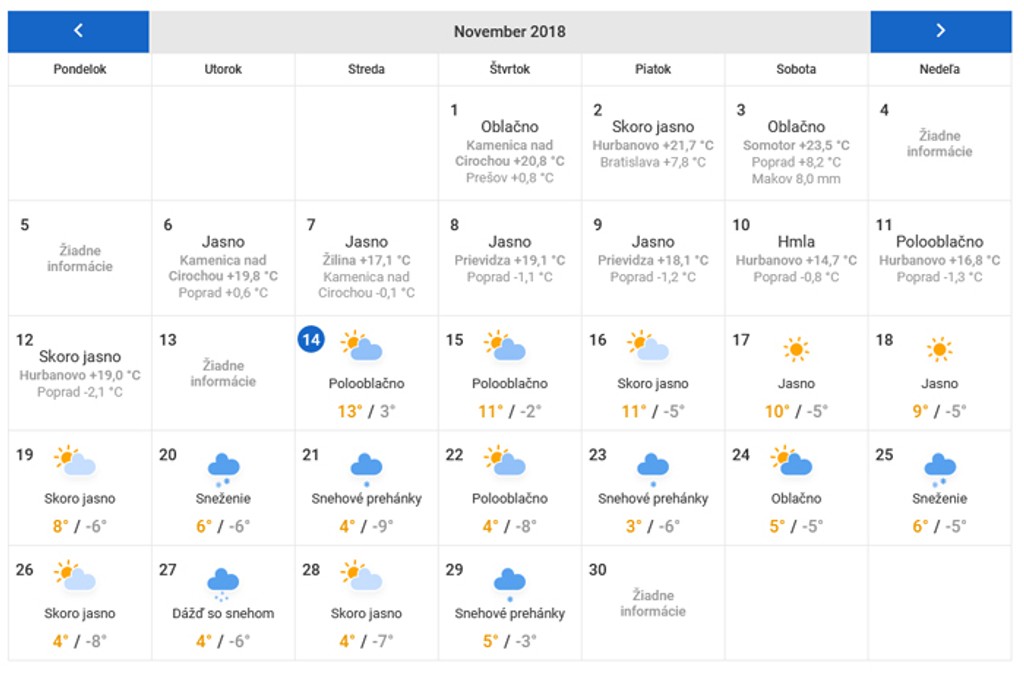The width and height of the screenshot is (1024, 673).
Task: Click the snow showers icon on November 29
Action: (510, 580)
